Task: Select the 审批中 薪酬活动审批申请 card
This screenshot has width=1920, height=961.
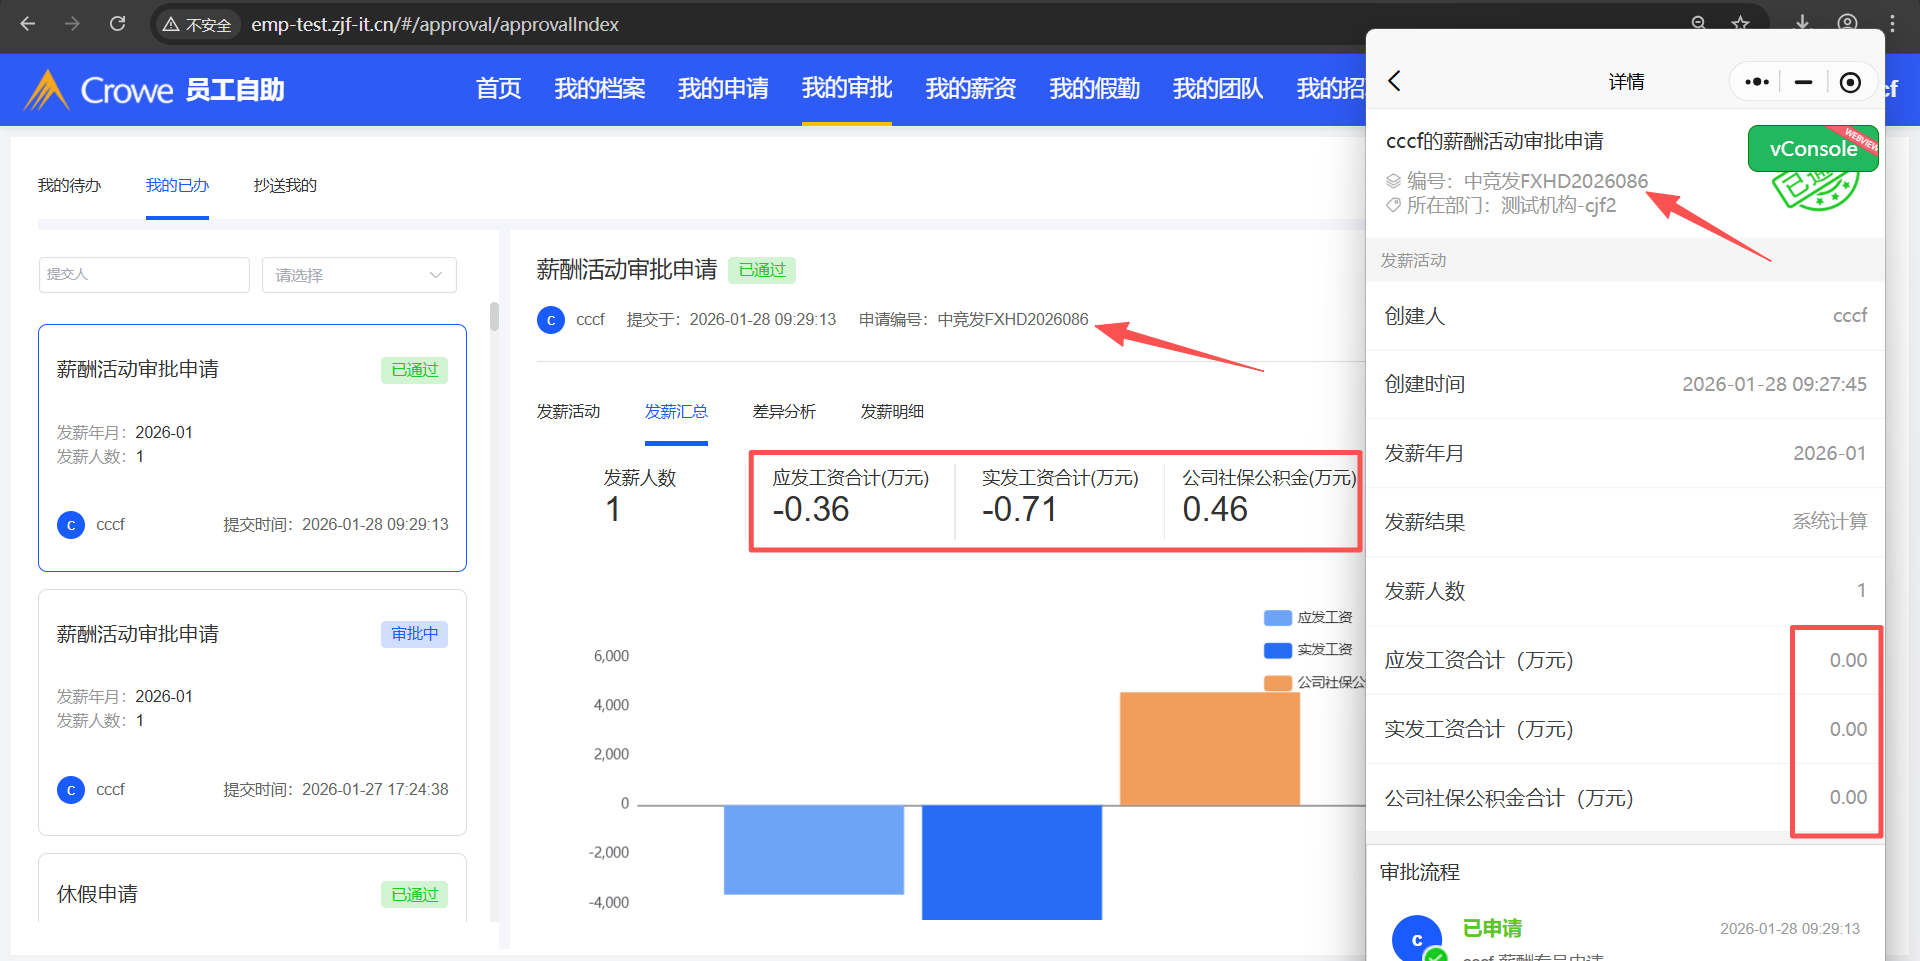Action: (x=252, y=711)
